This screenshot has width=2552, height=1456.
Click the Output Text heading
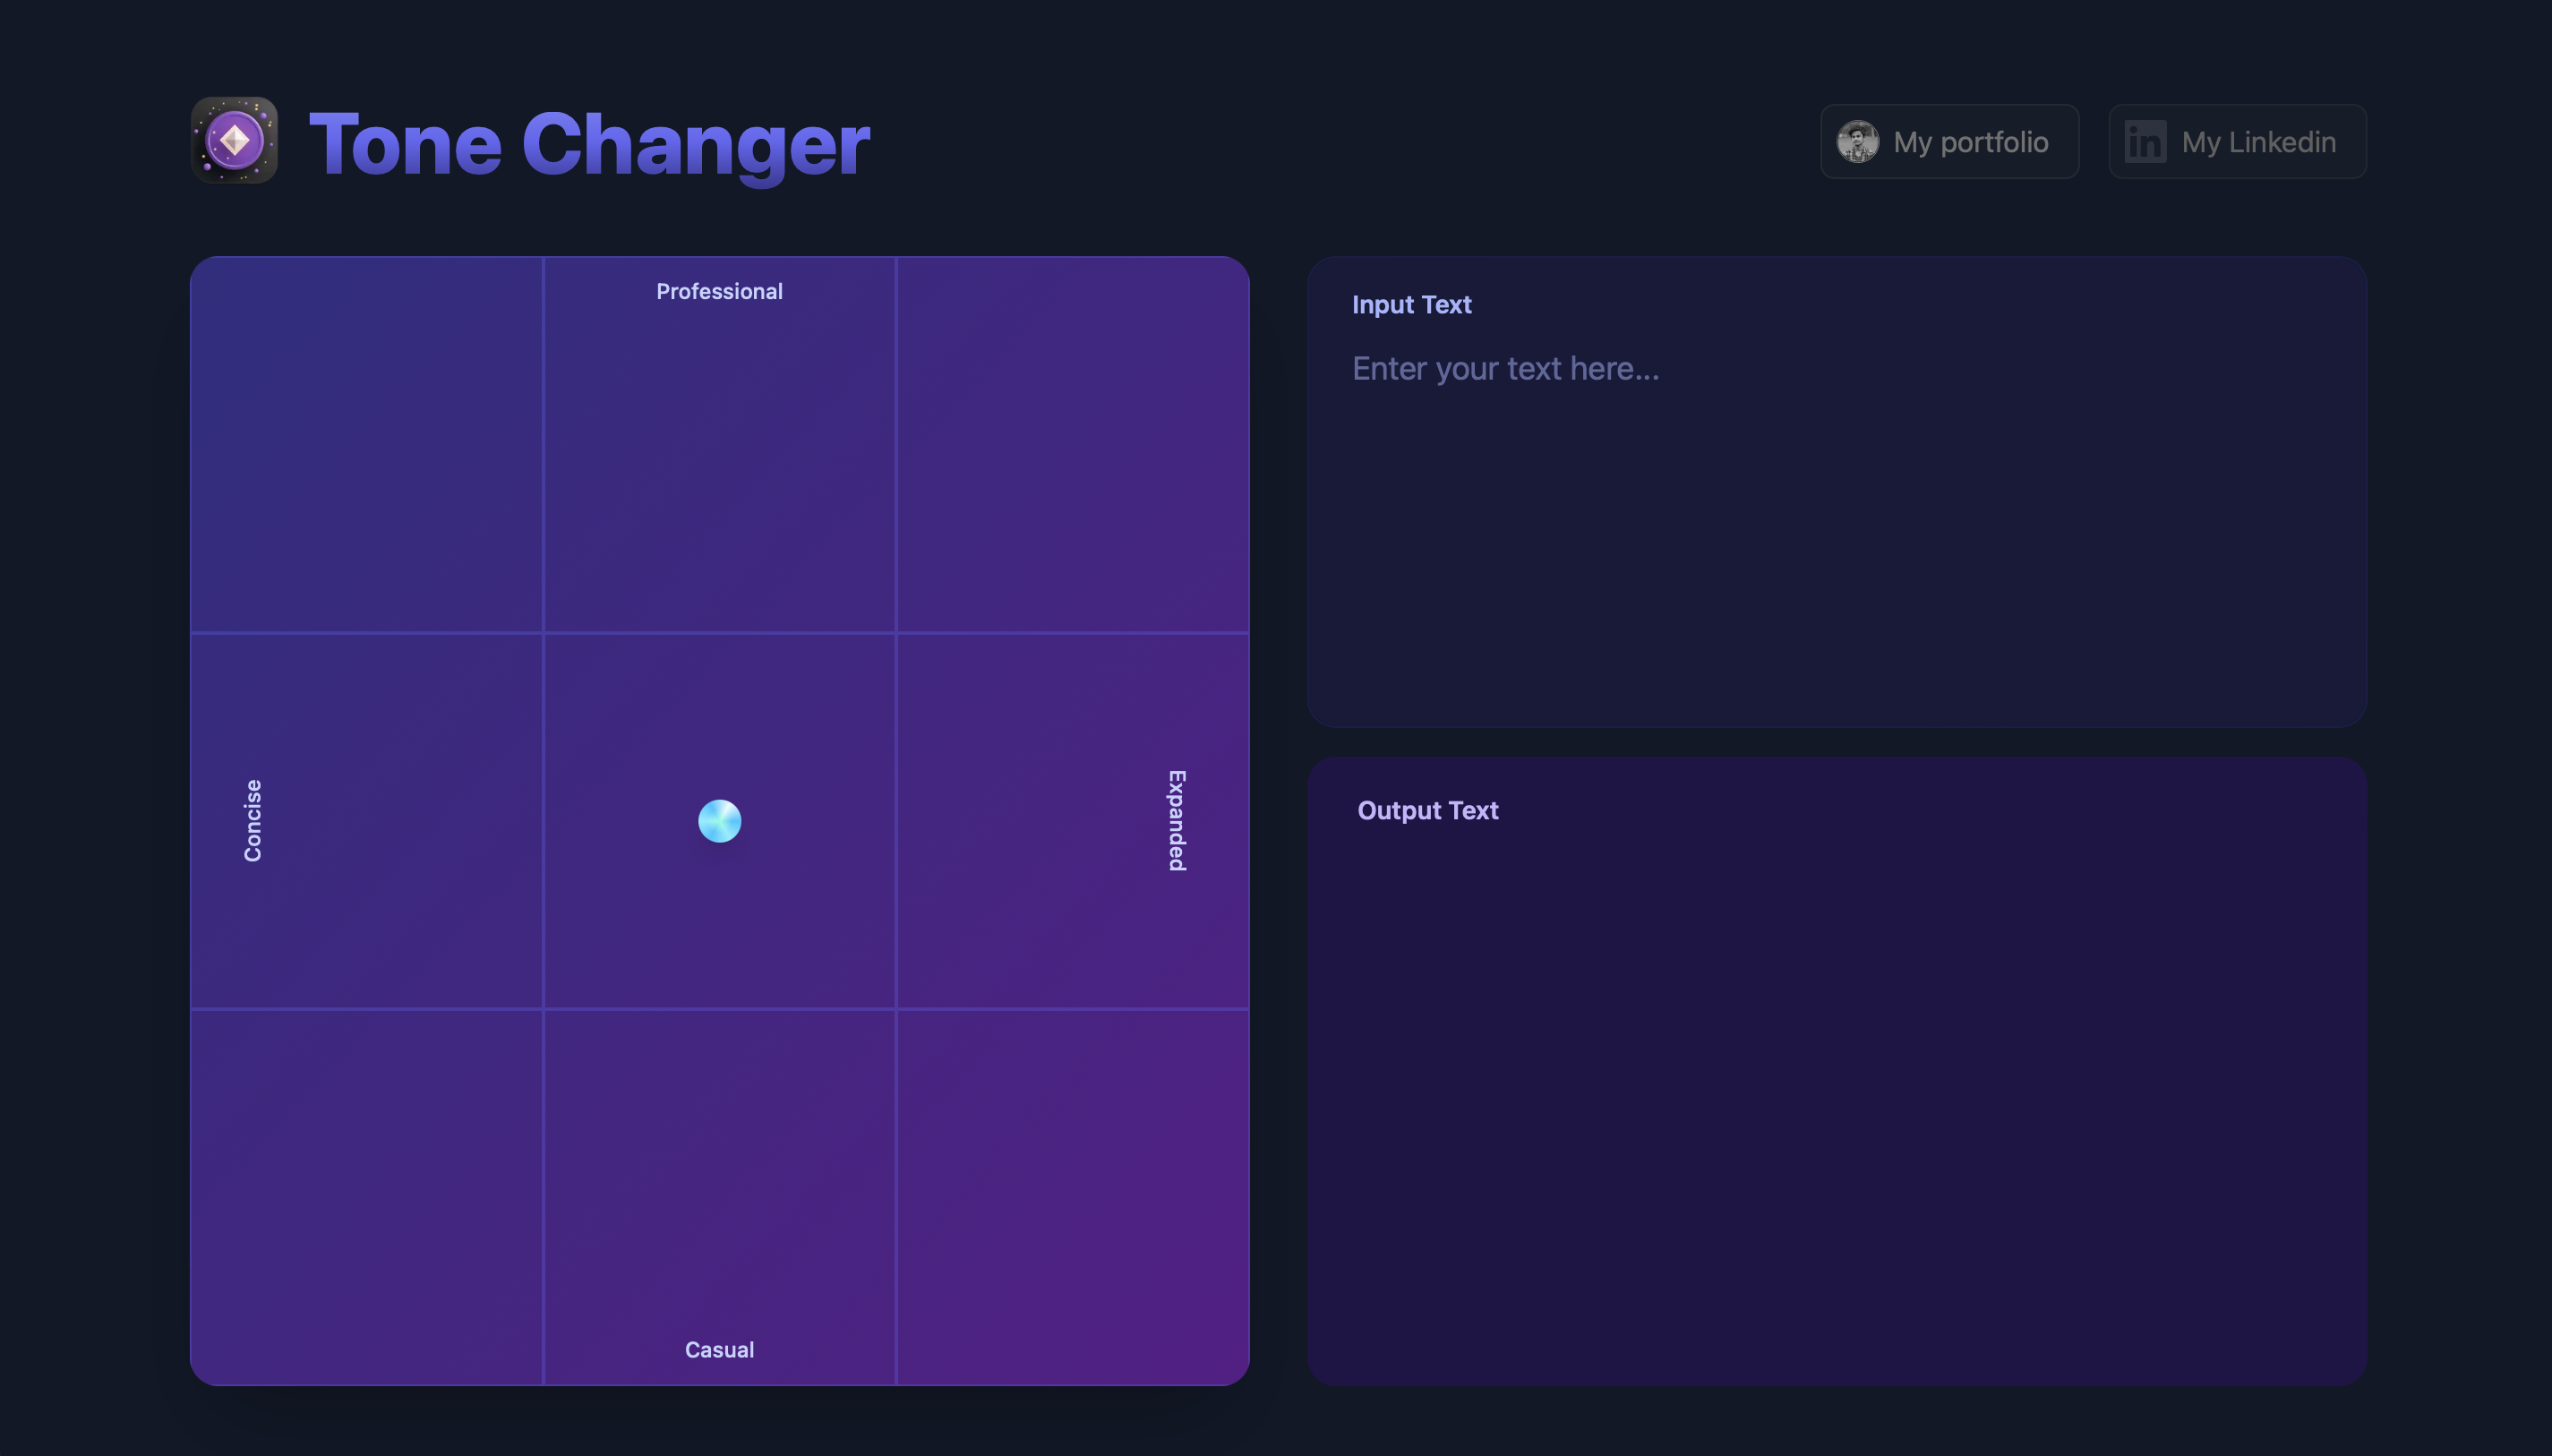[x=1427, y=810]
